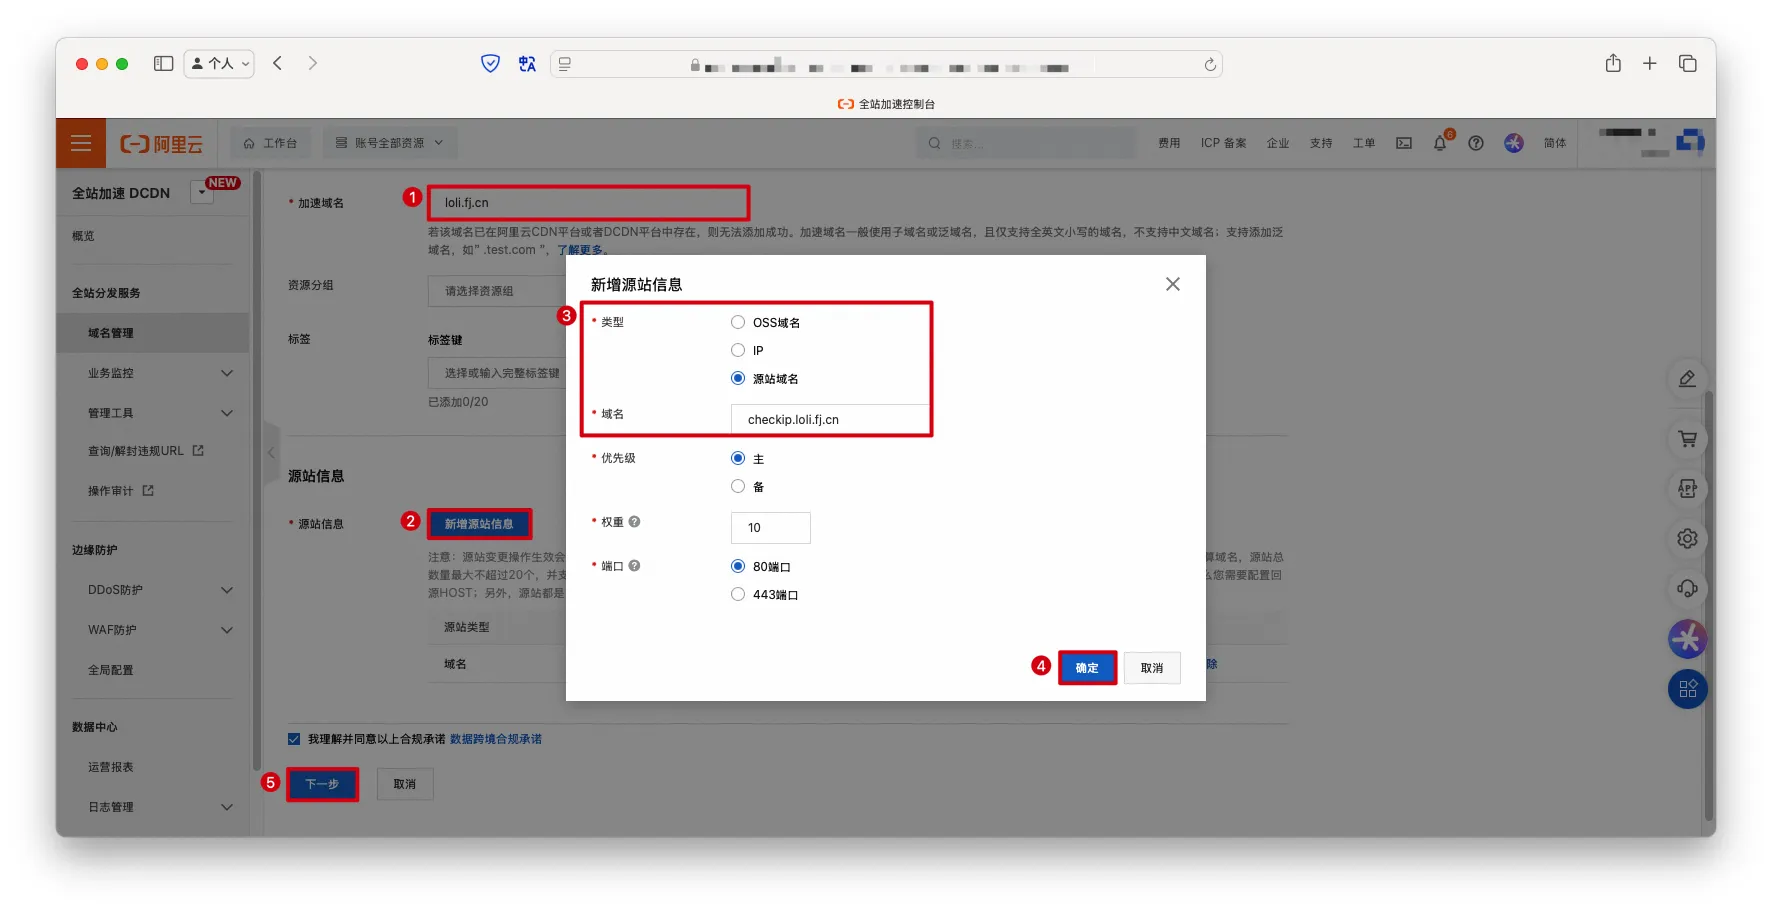Click the 确定 button in the dialog
Image resolution: width=1772 pixels, height=911 pixels.
click(1087, 668)
